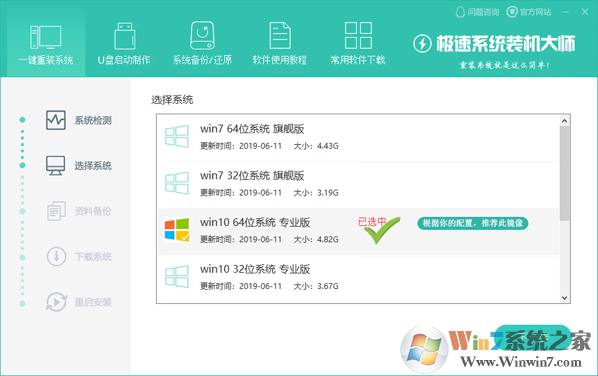598x376 pixels.
Task: Open the 官方网站 link
Action: pos(529,12)
